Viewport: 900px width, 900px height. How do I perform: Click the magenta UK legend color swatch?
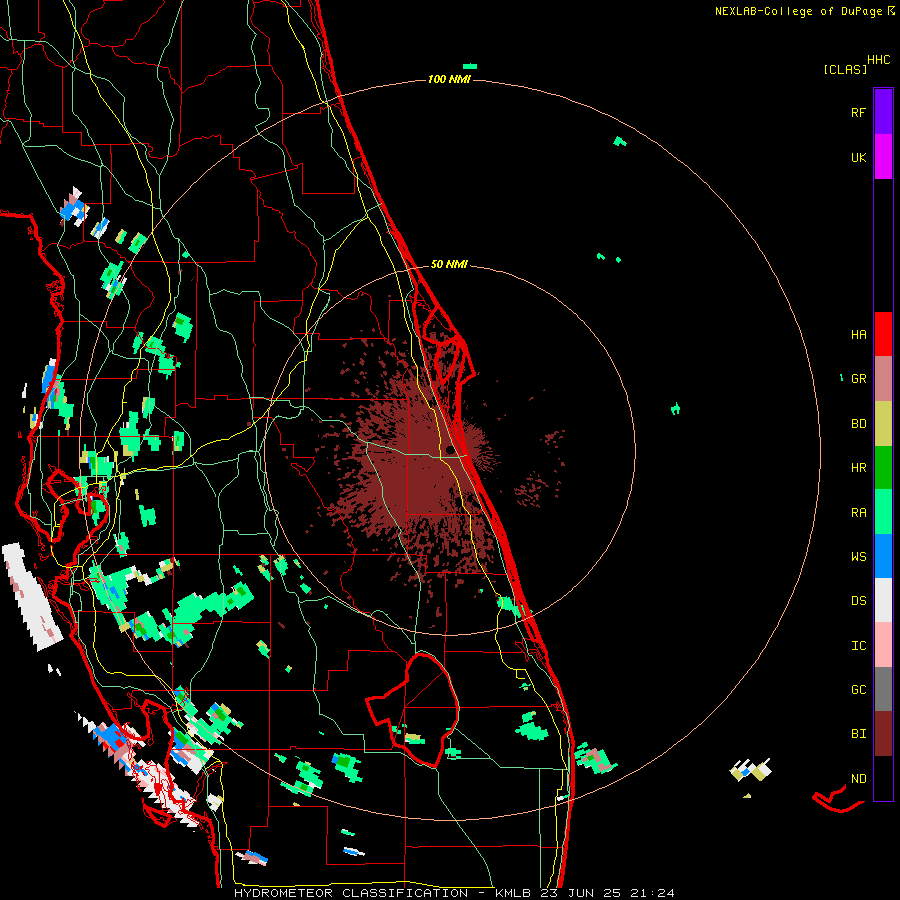point(883,157)
